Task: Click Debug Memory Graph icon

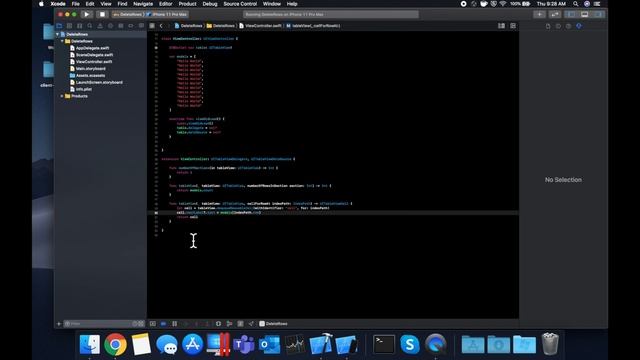Action: (229, 324)
